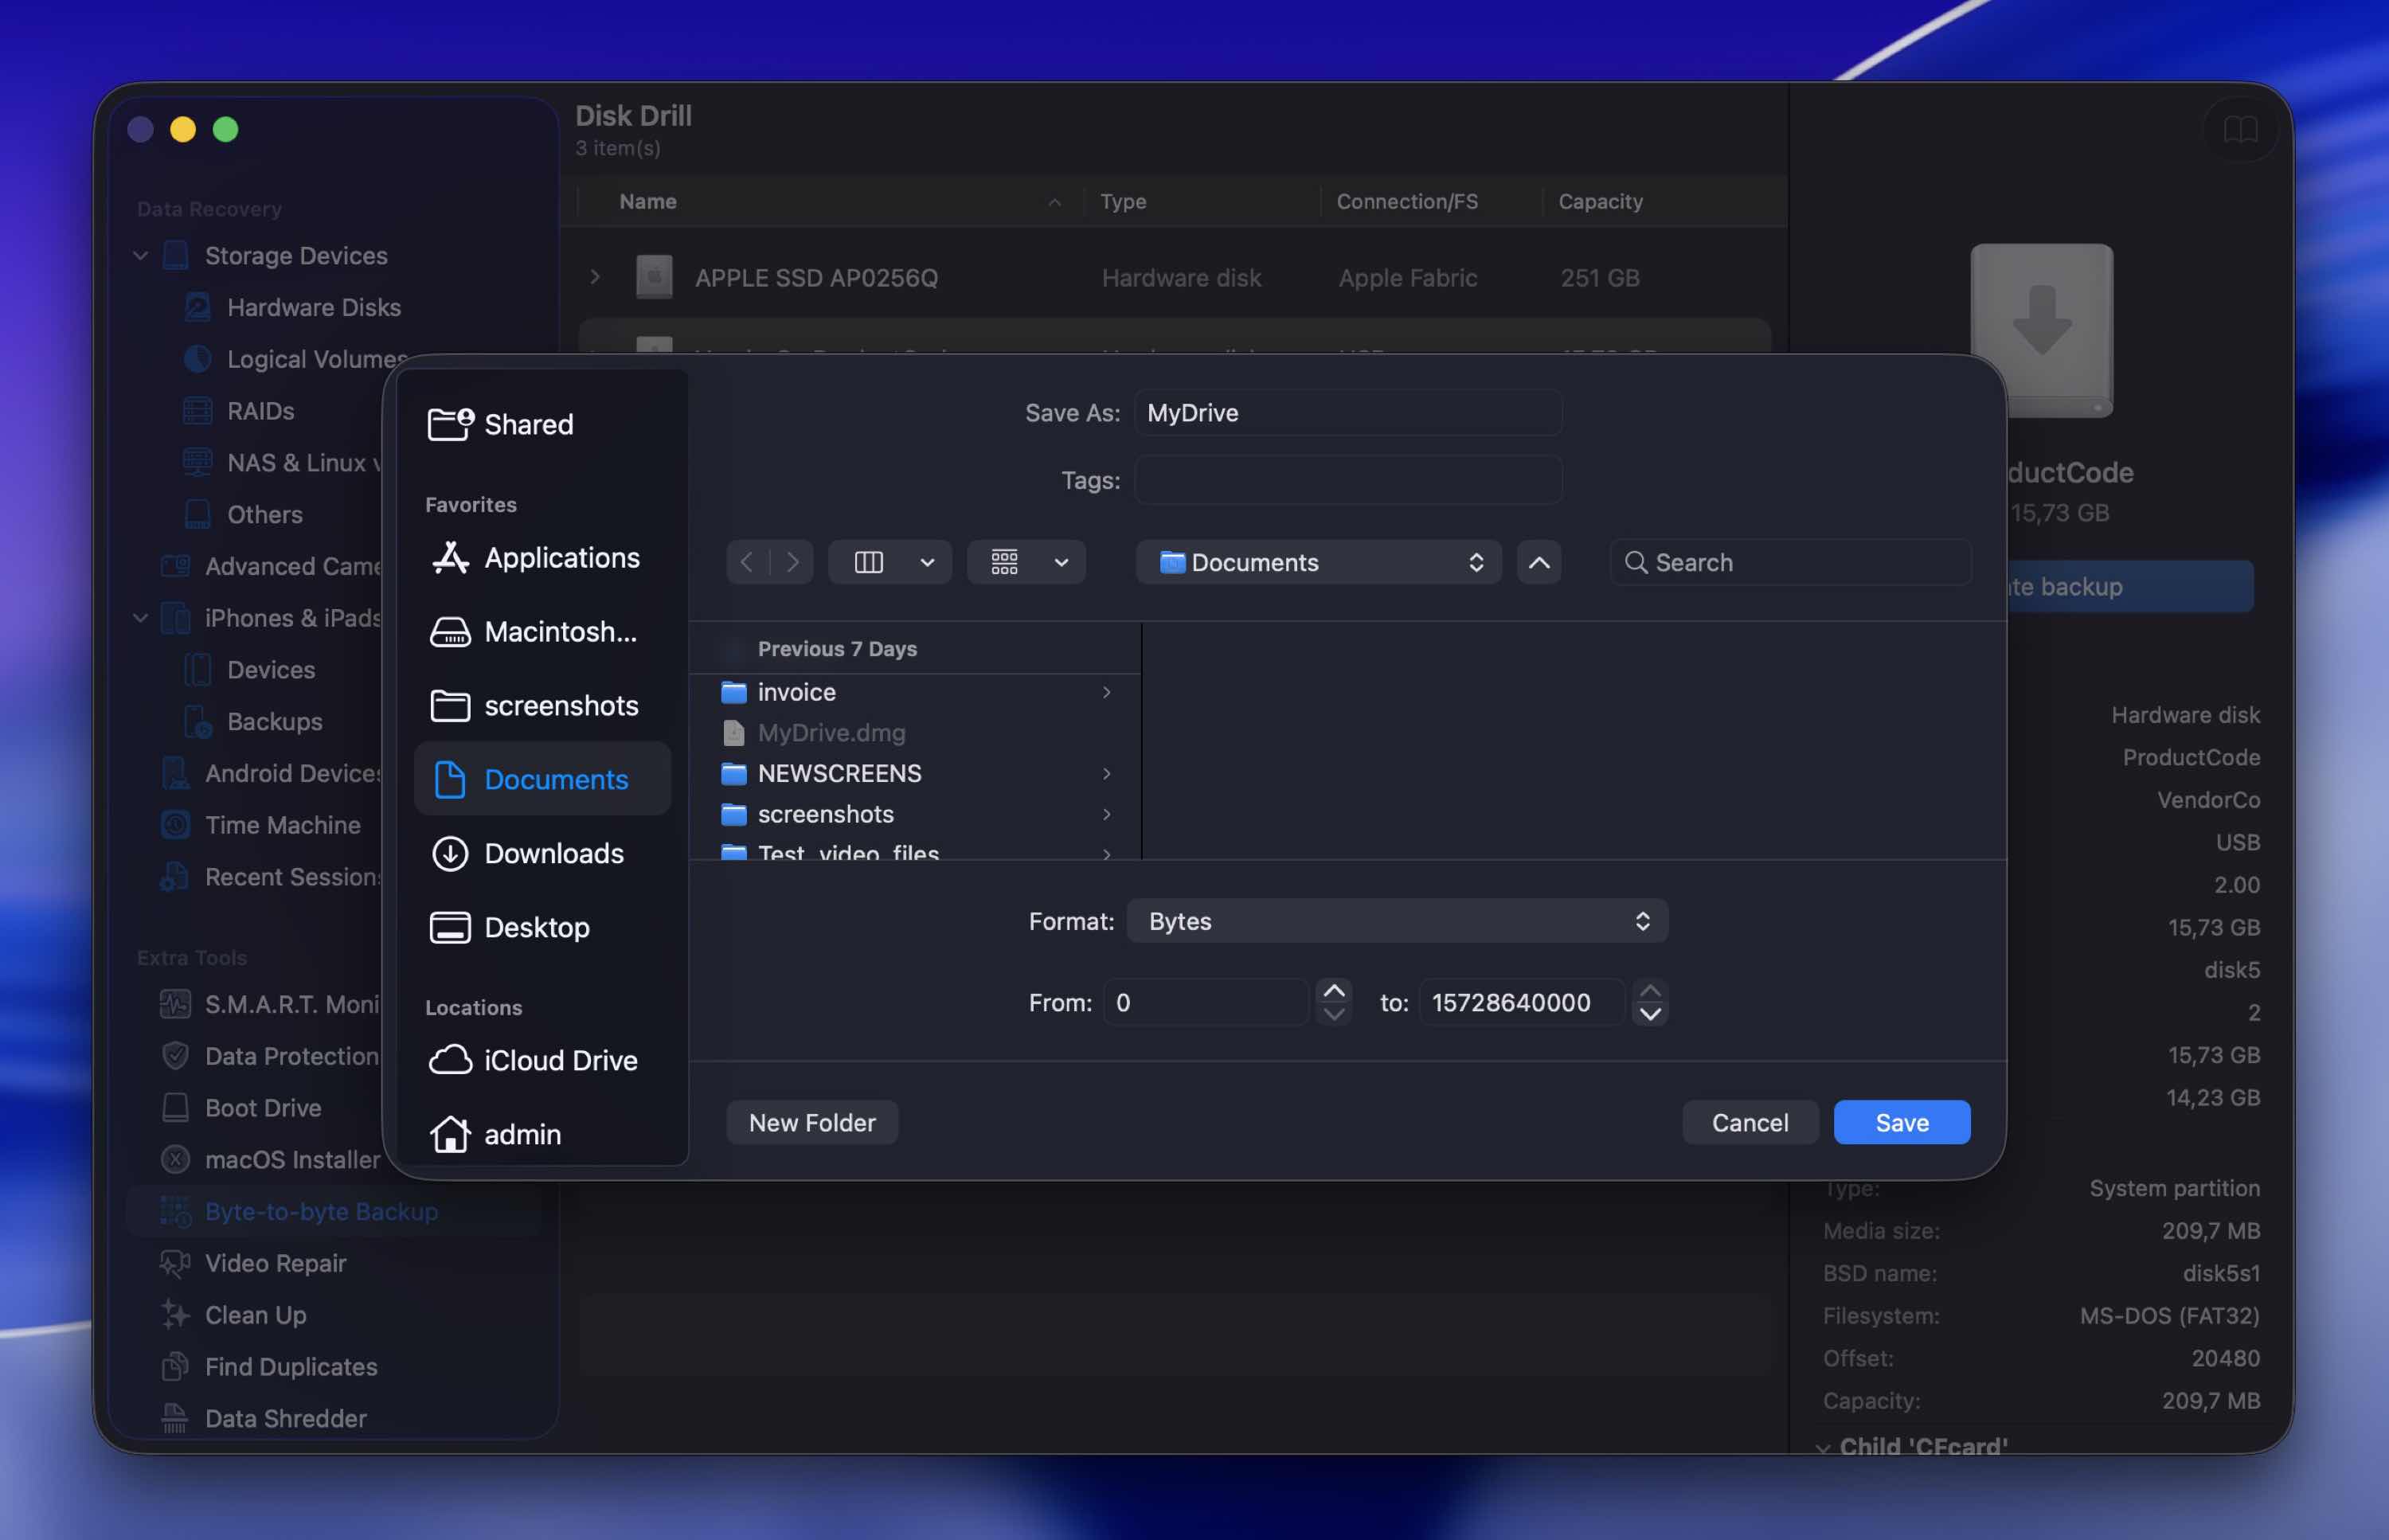Screen dimensions: 2389x1540
Task: Click the book help icon in Disk Drill
Action: tap(2240, 129)
